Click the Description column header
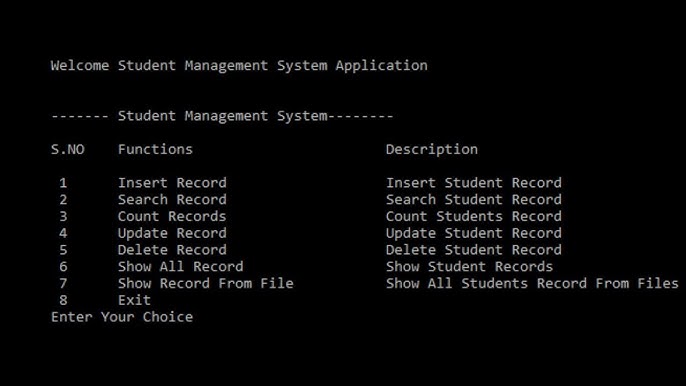The width and height of the screenshot is (686, 386). pos(431,150)
